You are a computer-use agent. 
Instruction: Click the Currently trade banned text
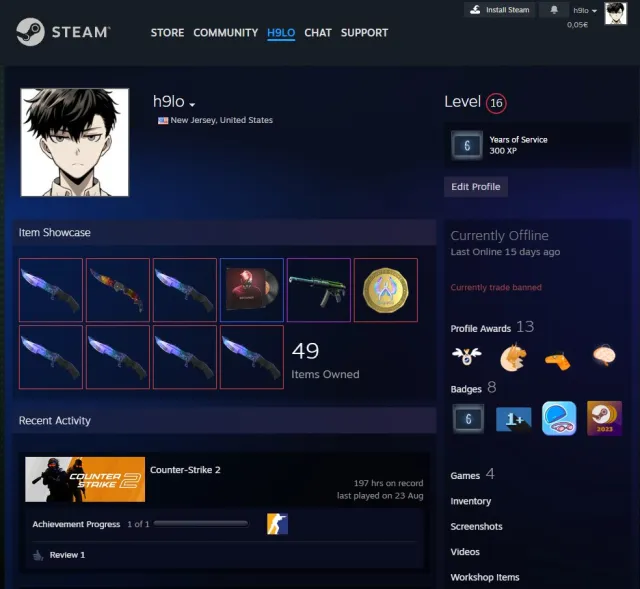pos(496,287)
